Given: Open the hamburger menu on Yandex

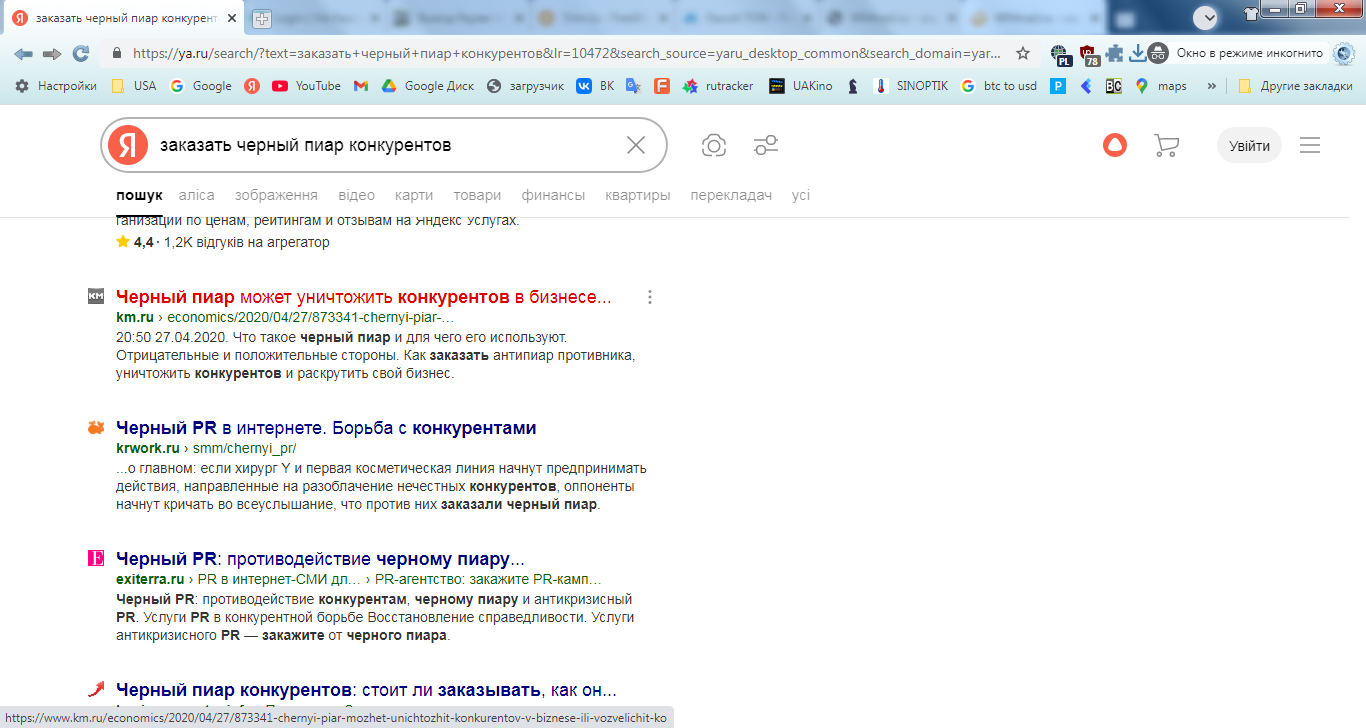Looking at the screenshot, I should (1310, 146).
